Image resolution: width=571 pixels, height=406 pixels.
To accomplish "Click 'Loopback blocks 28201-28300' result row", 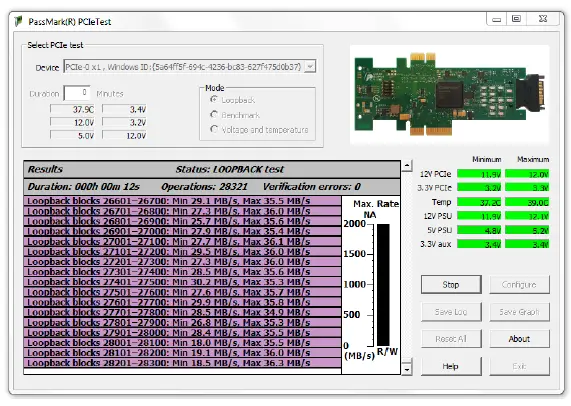I will (182, 363).
